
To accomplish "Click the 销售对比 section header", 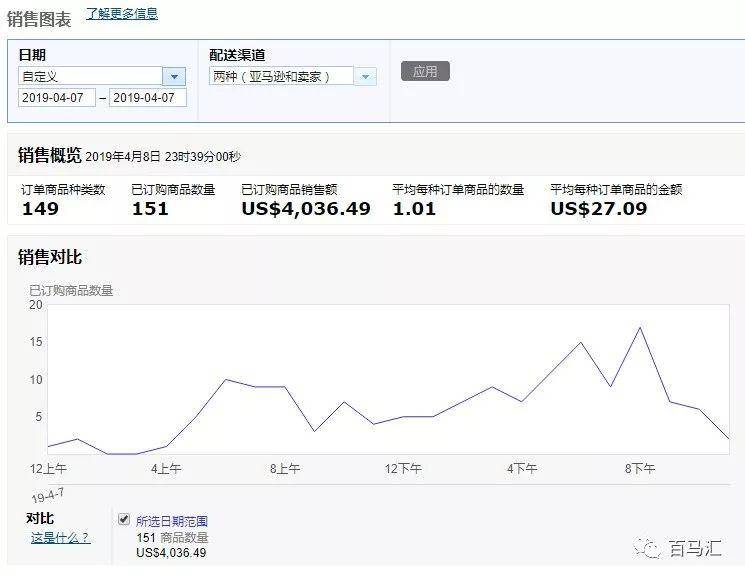I will click(x=50, y=257).
